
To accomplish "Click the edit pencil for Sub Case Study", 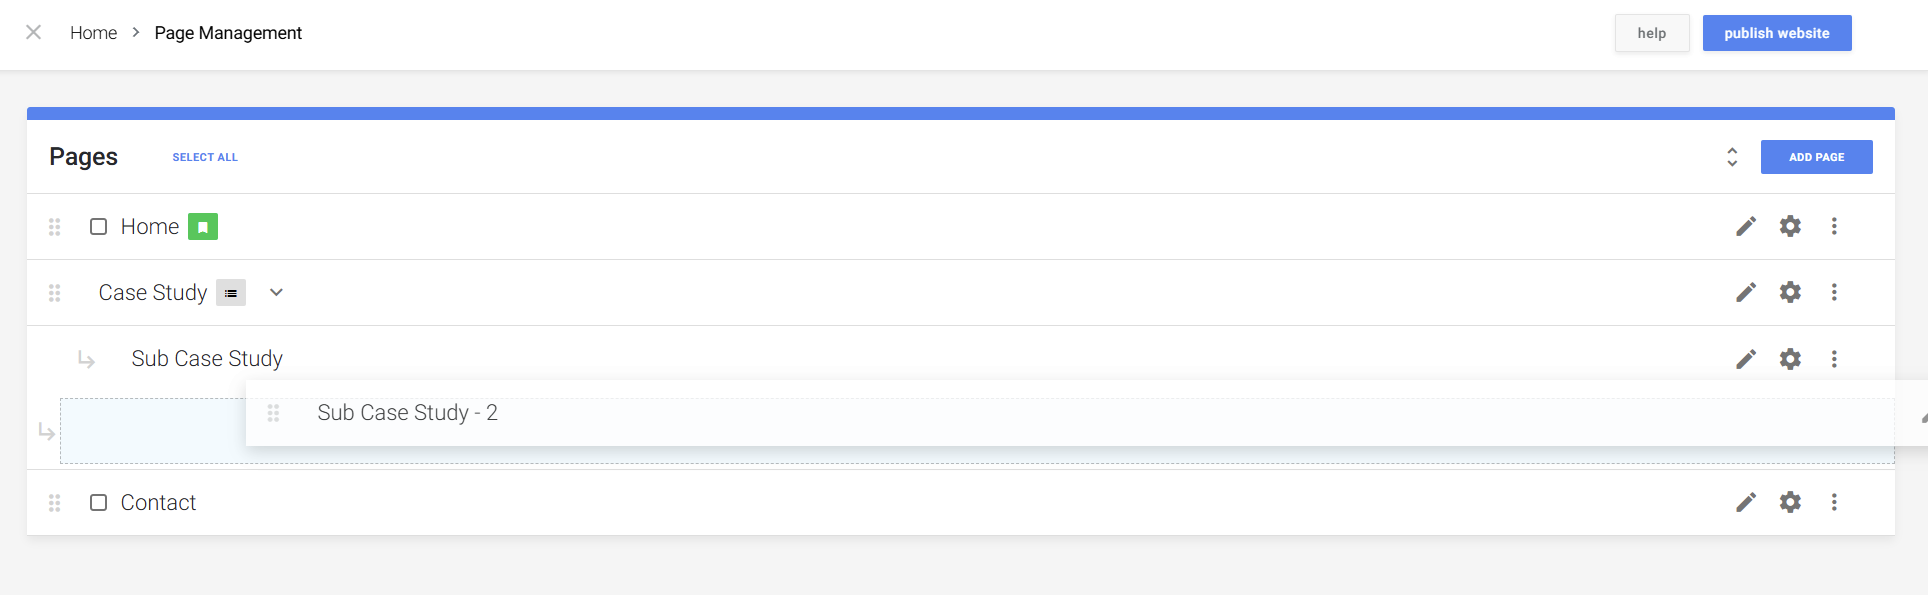I will pyautogui.click(x=1746, y=359).
